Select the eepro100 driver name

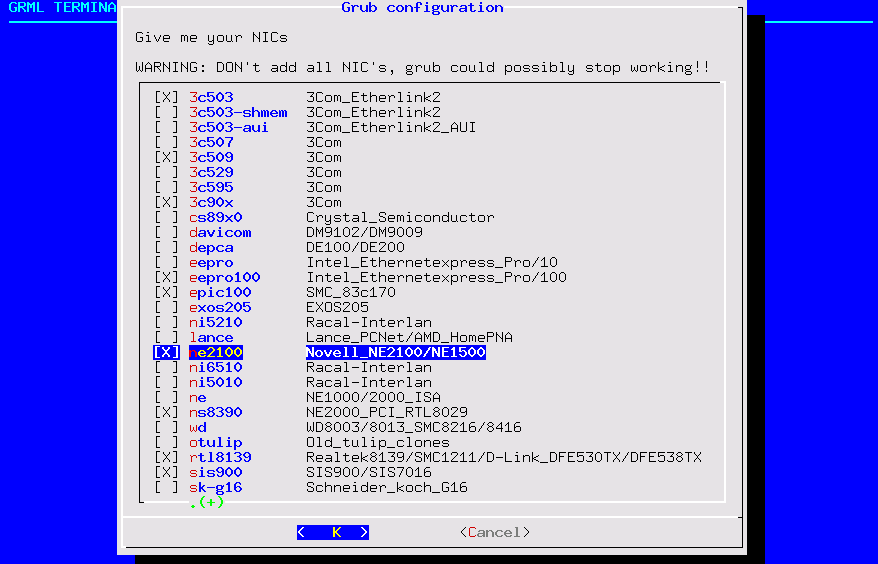coord(225,277)
